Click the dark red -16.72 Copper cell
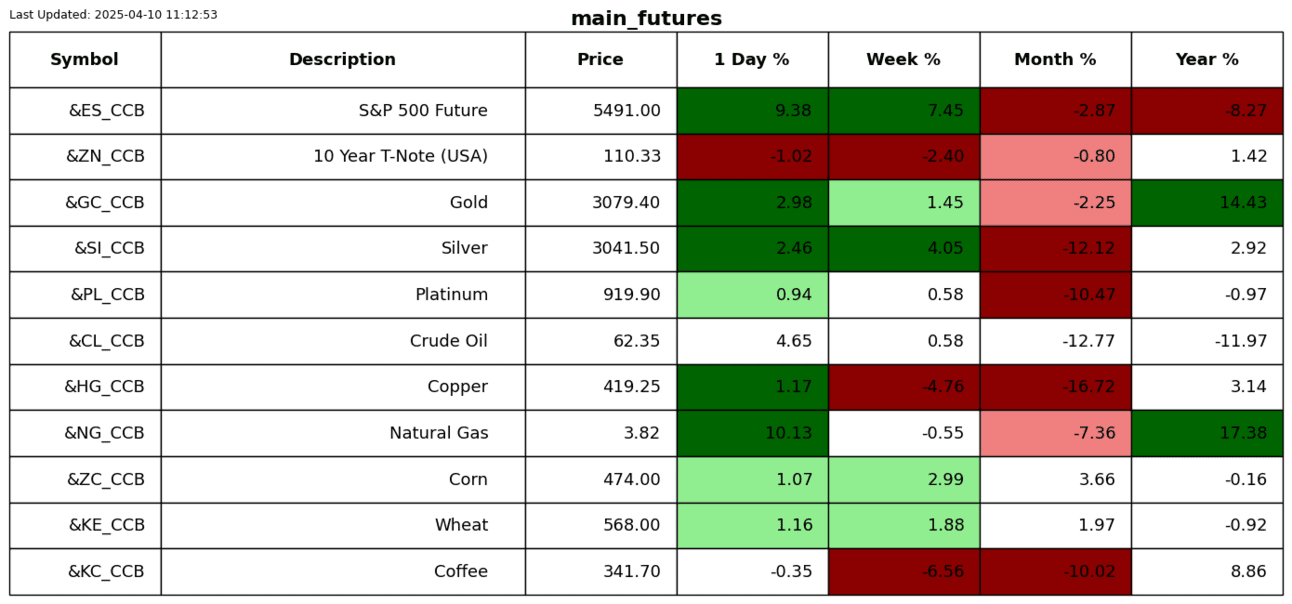The width and height of the screenshot is (1292, 604). (x=1055, y=387)
